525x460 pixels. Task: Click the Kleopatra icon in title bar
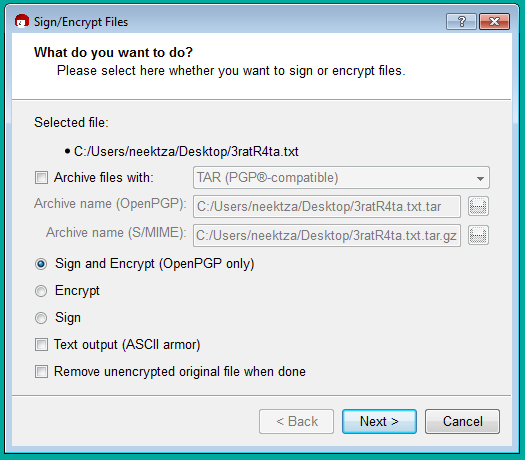[x=22, y=22]
